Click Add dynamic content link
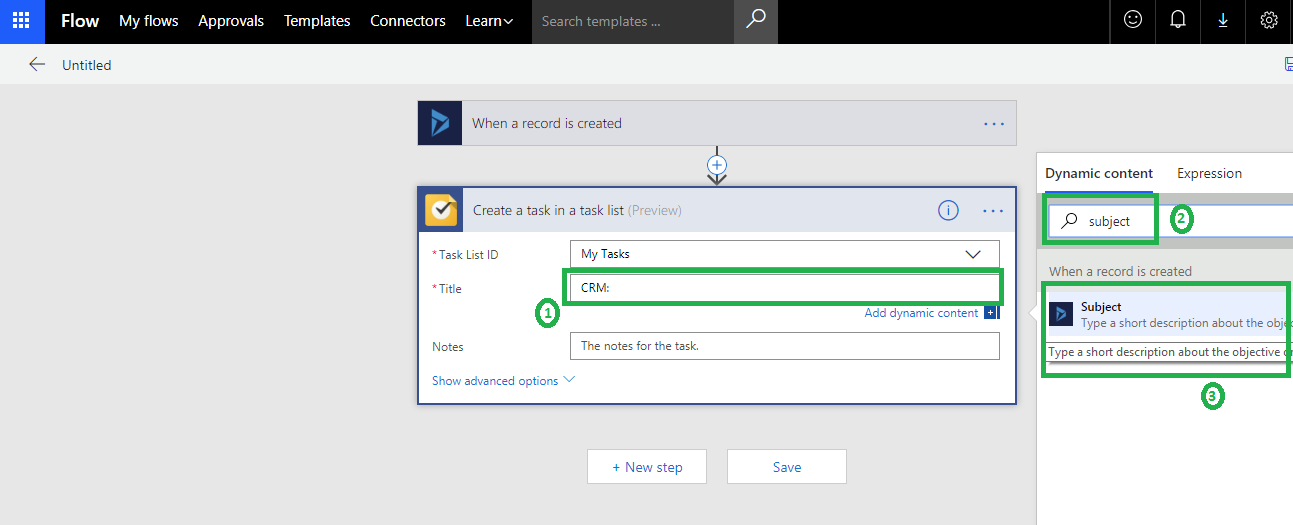1293x525 pixels. pos(921,313)
